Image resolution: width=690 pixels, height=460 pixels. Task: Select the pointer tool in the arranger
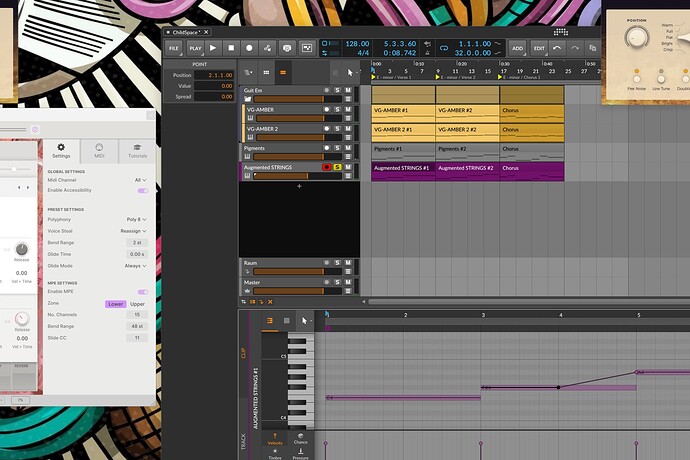pos(350,73)
